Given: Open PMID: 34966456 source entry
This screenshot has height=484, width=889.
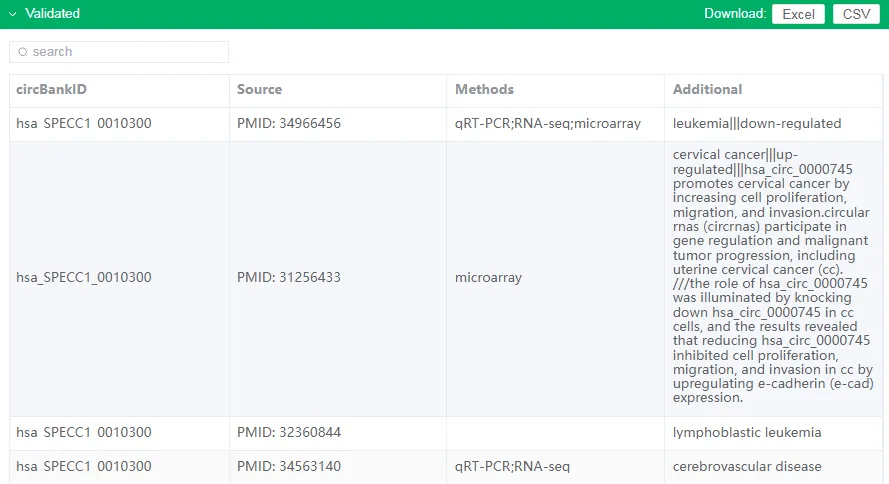Looking at the screenshot, I should (x=289, y=124).
